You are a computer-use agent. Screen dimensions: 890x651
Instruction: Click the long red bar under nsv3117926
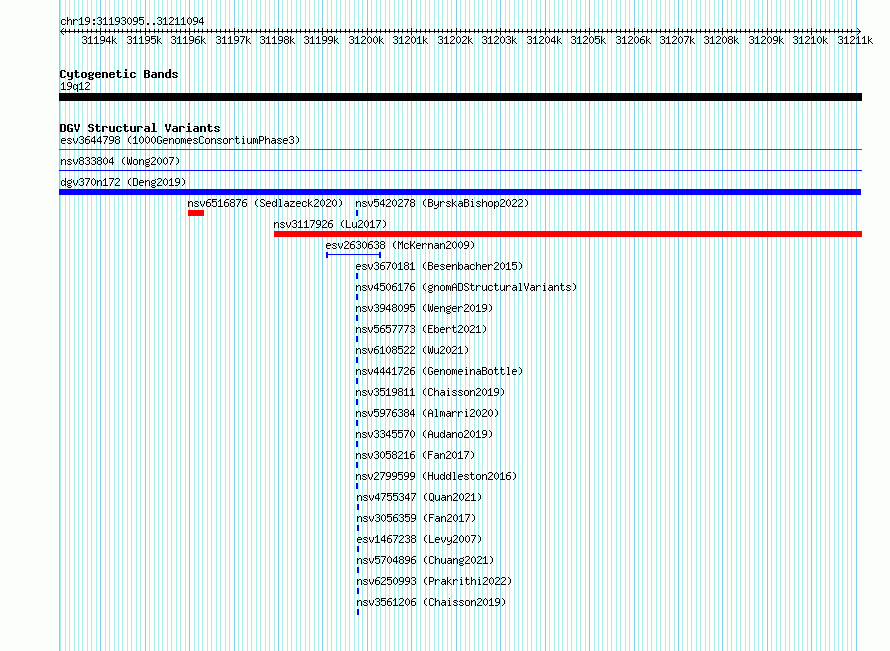[568, 234]
